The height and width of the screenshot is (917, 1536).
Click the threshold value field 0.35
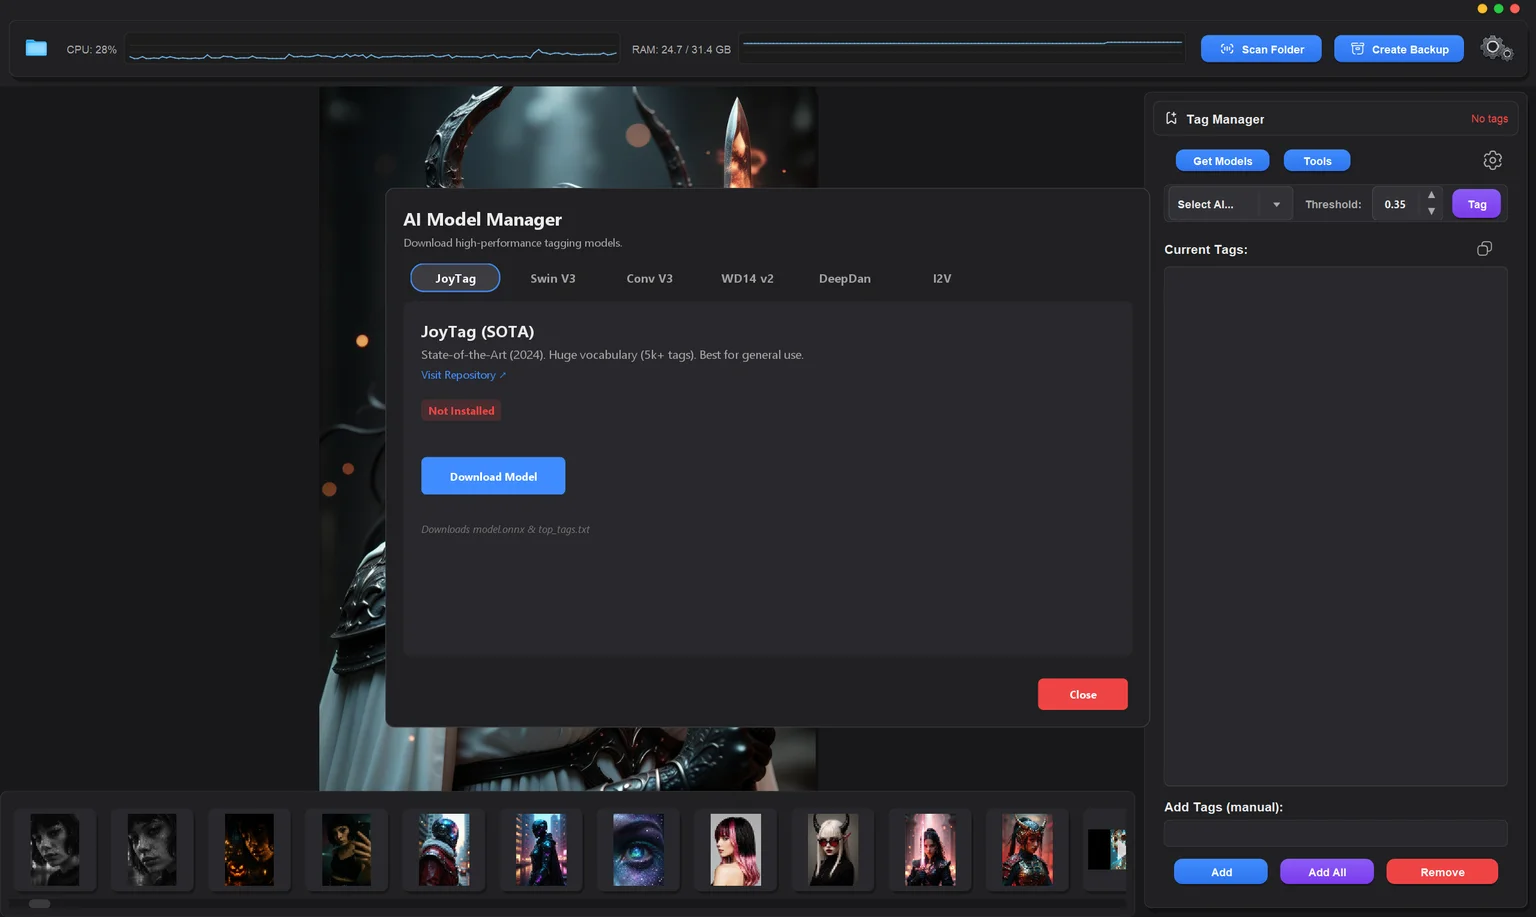tap(1396, 204)
